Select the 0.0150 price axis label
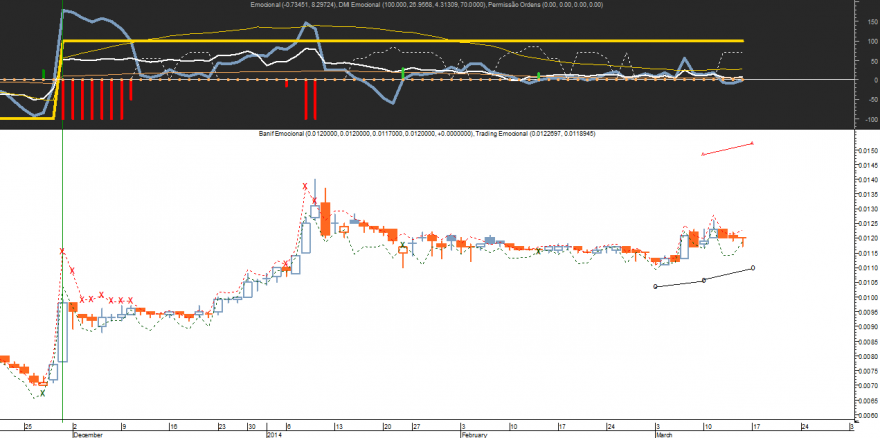The image size is (880, 438). pyautogui.click(x=867, y=151)
